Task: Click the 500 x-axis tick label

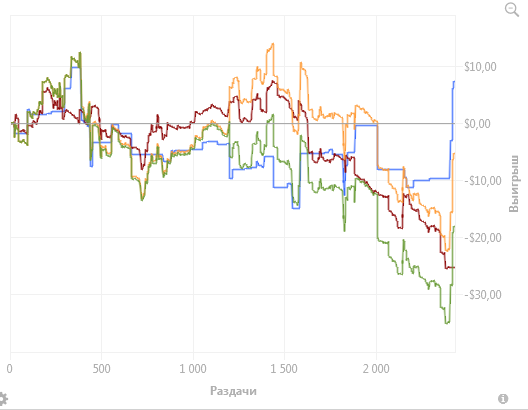Action: pyautogui.click(x=101, y=369)
